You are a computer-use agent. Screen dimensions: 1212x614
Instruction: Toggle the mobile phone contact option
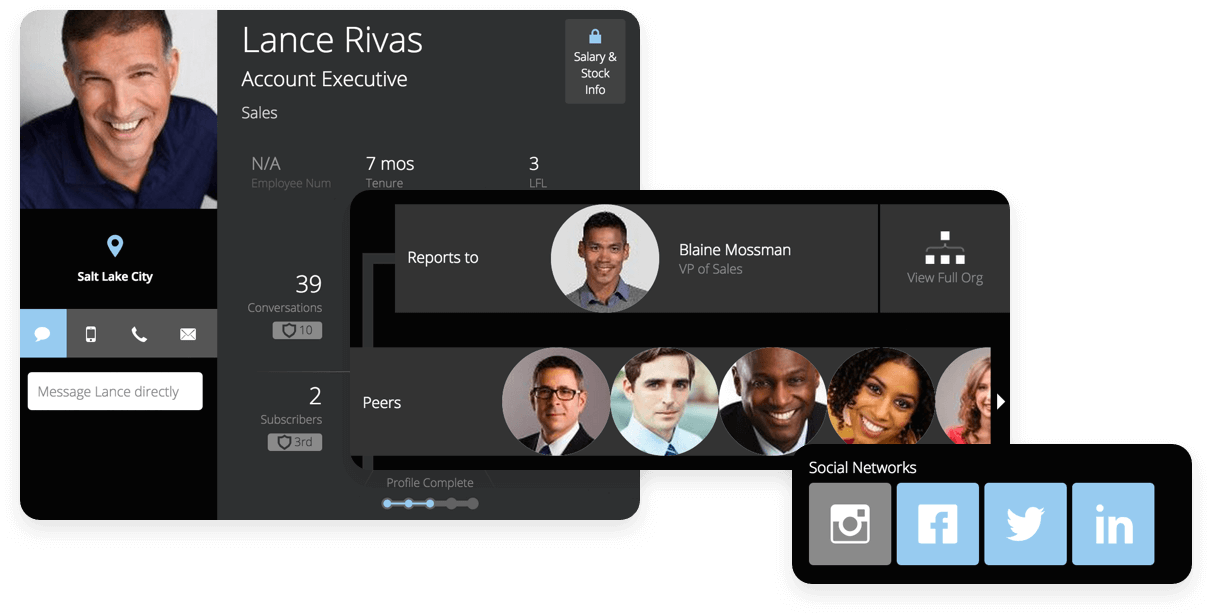pos(91,333)
